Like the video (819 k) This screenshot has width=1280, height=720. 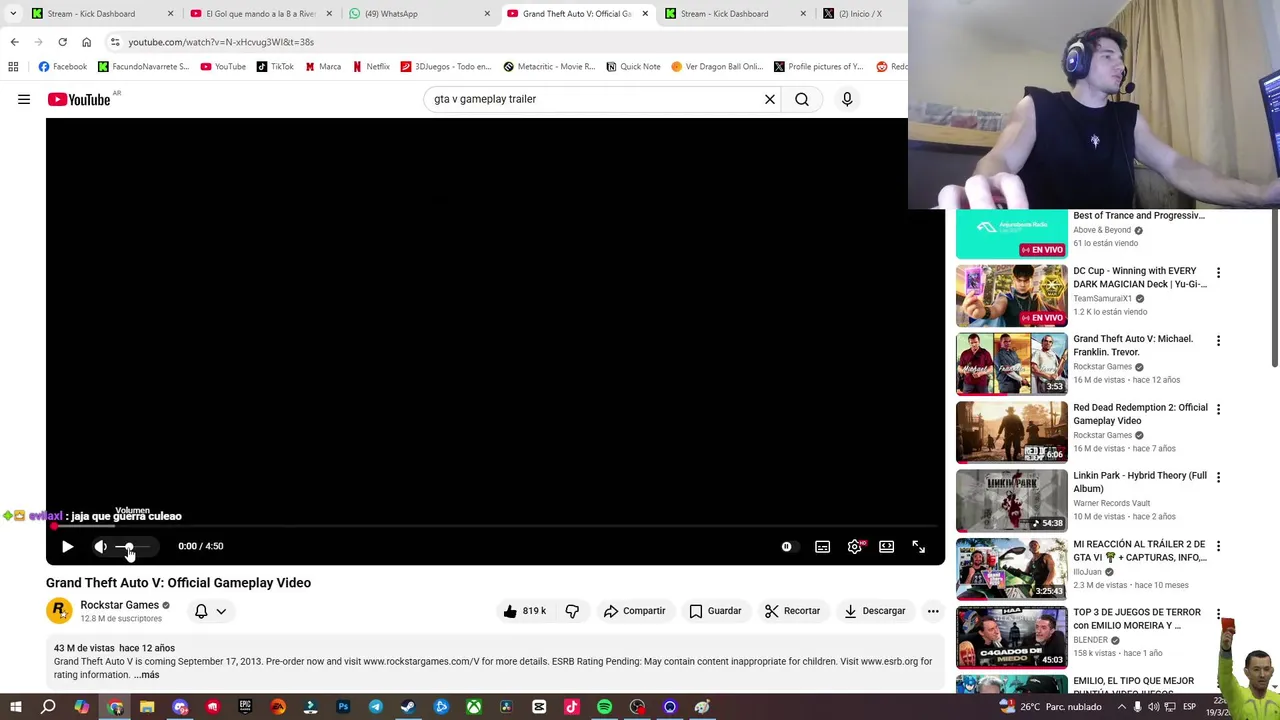pos(523,611)
